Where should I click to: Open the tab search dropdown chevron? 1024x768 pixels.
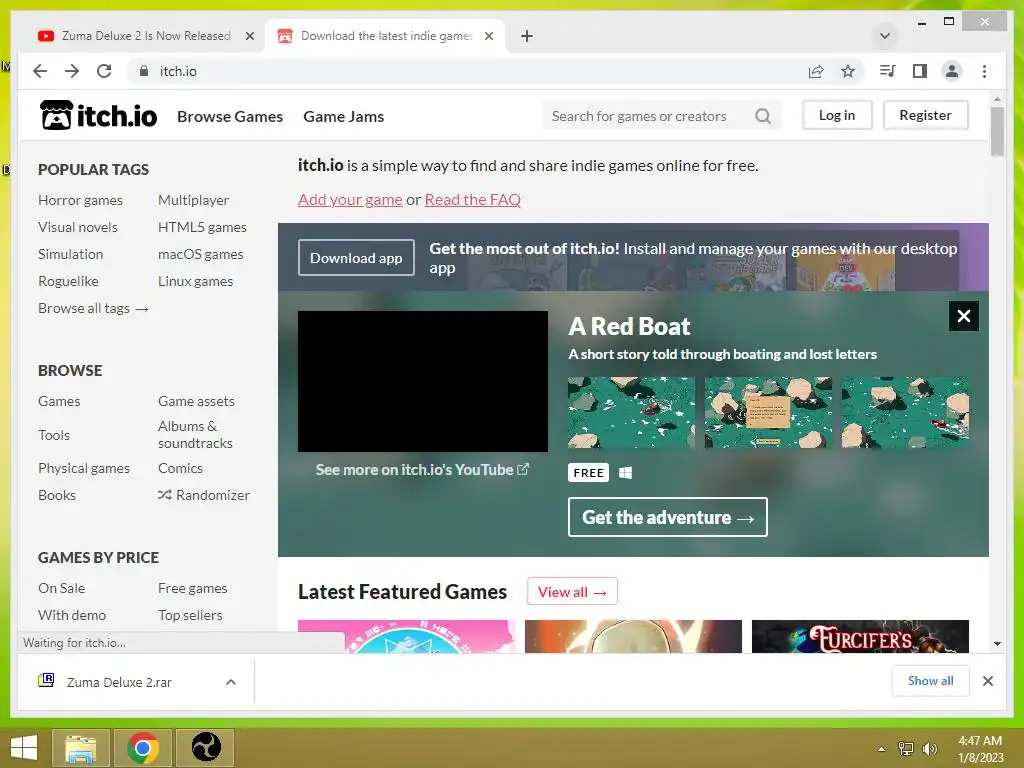(x=885, y=36)
